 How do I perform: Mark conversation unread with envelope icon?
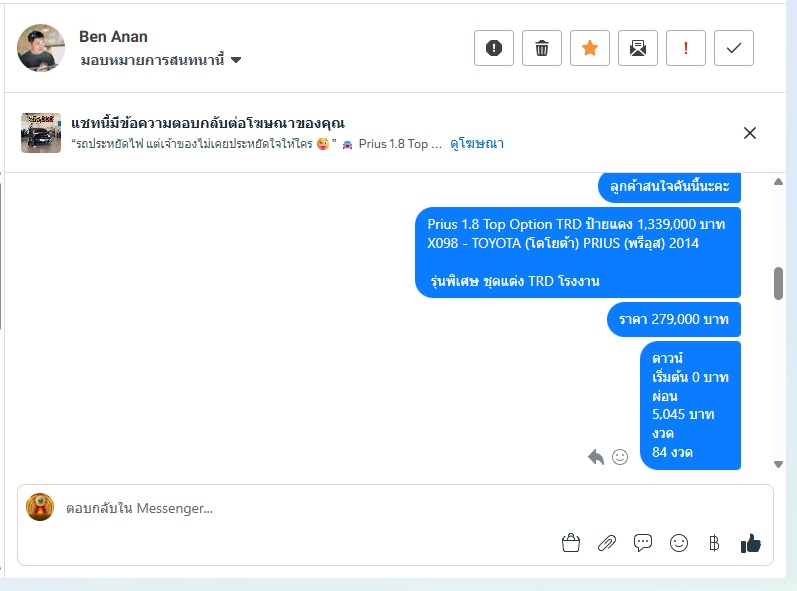pyautogui.click(x=638, y=48)
